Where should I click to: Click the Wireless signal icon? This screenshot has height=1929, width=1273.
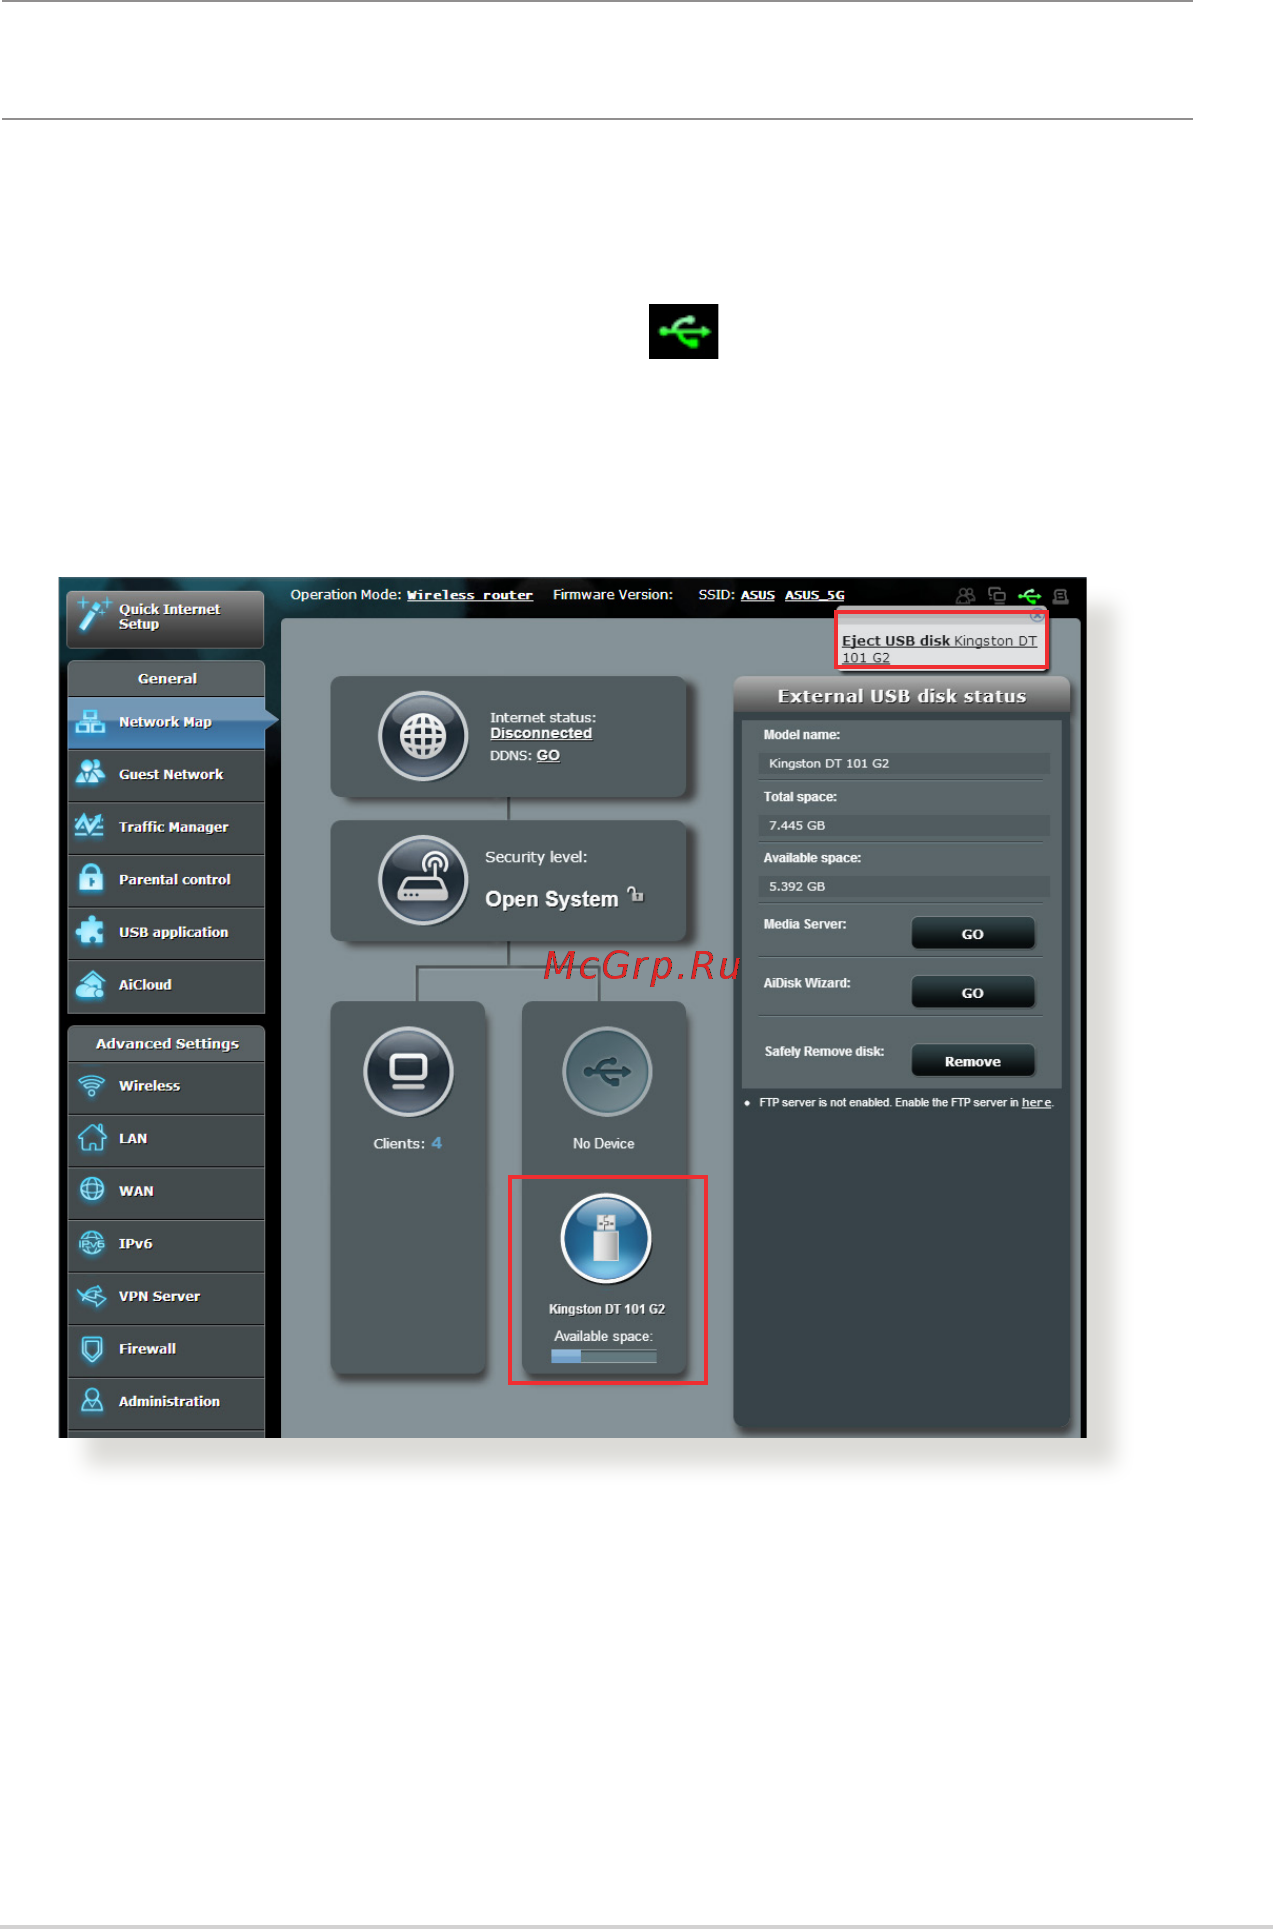tap(91, 1086)
